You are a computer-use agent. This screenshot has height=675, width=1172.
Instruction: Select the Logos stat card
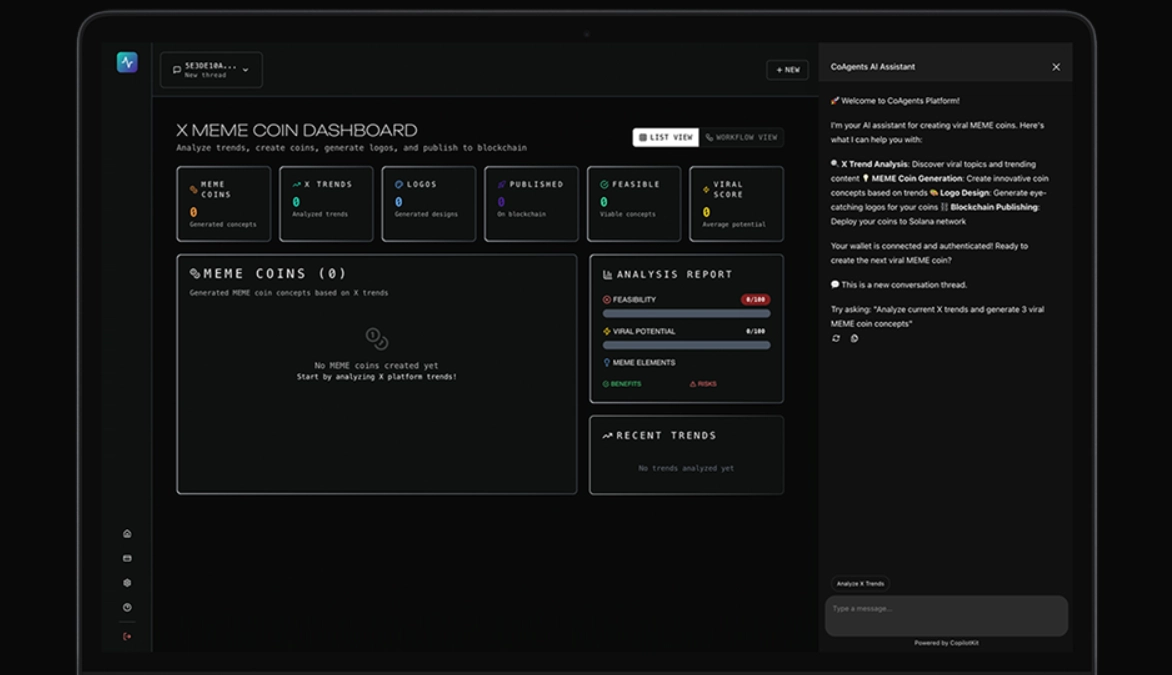pyautogui.click(x=429, y=204)
